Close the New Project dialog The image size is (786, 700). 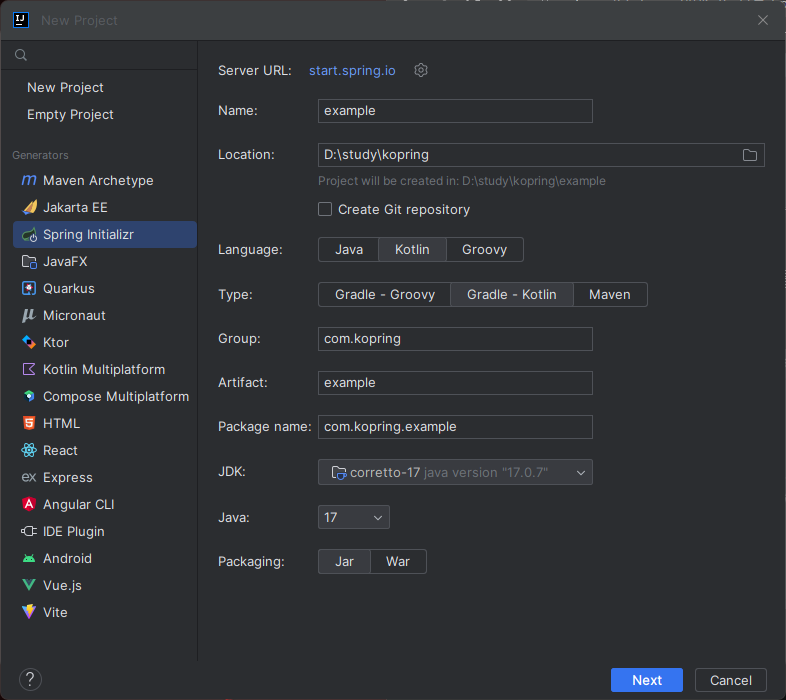[762, 20]
